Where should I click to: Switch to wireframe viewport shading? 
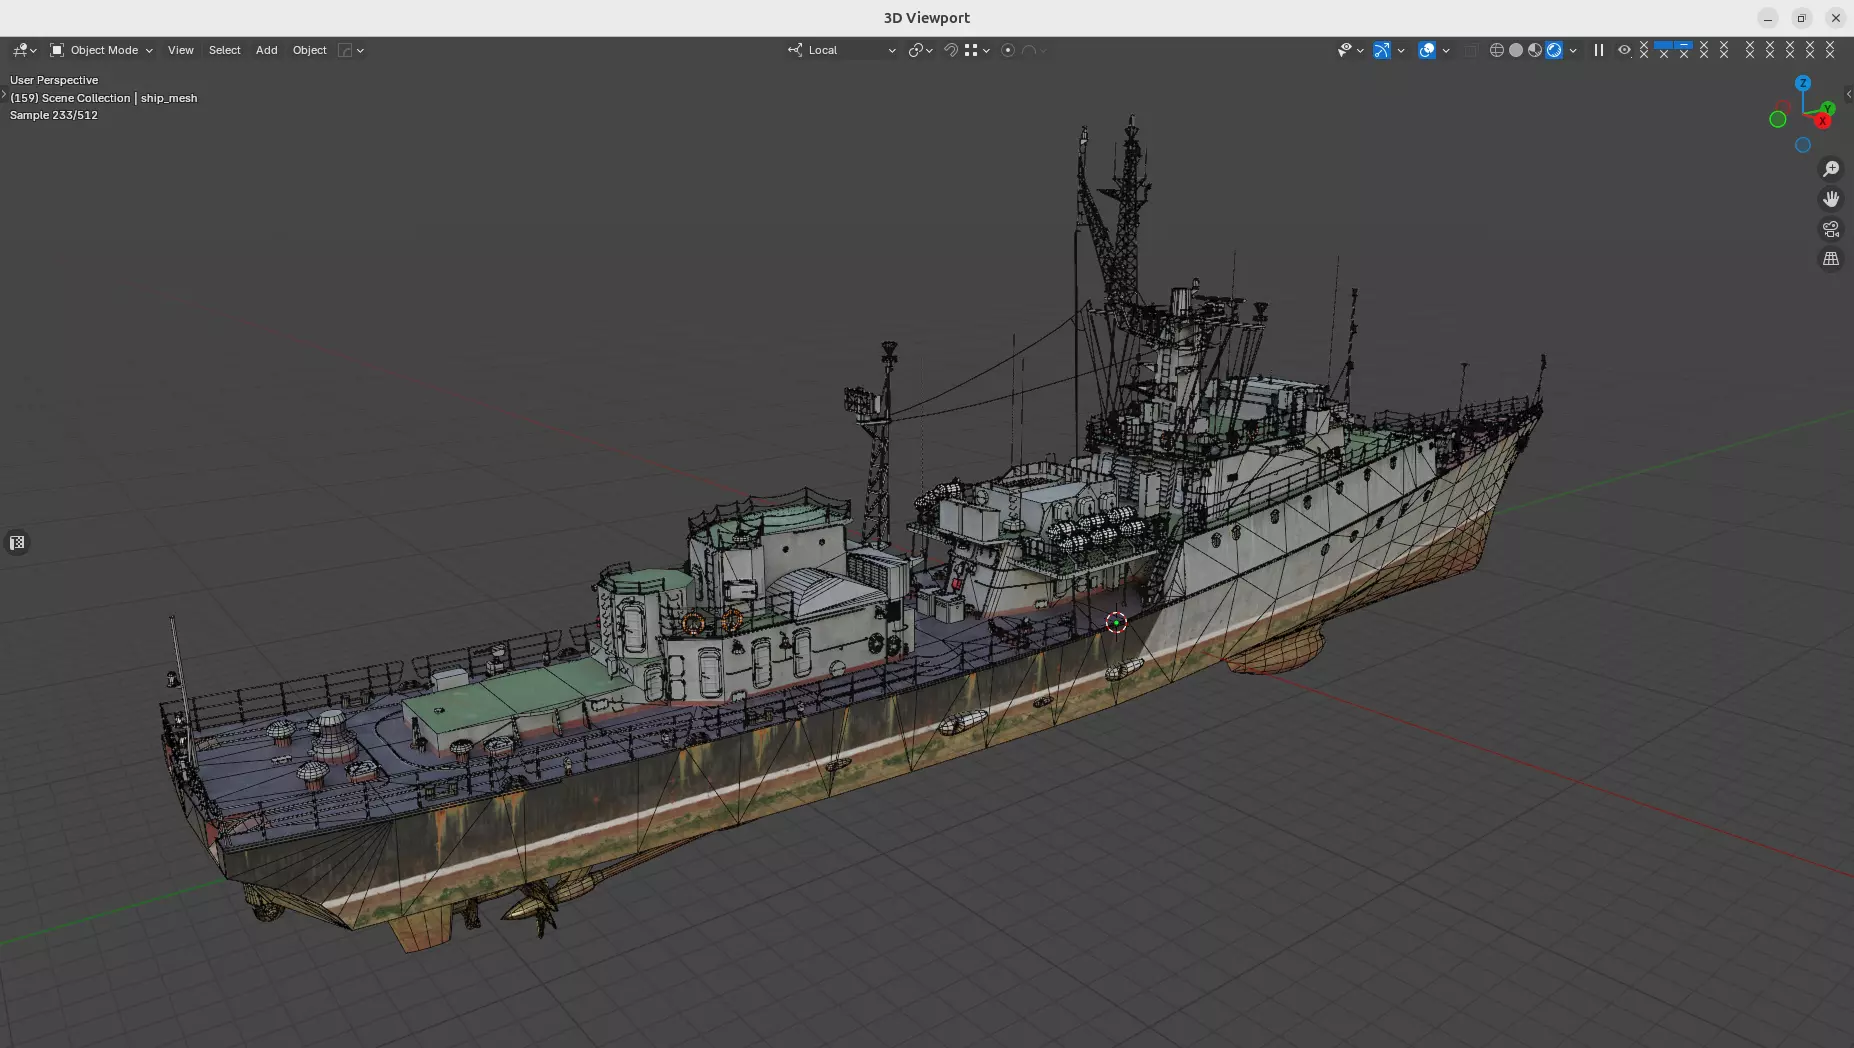(1497, 50)
